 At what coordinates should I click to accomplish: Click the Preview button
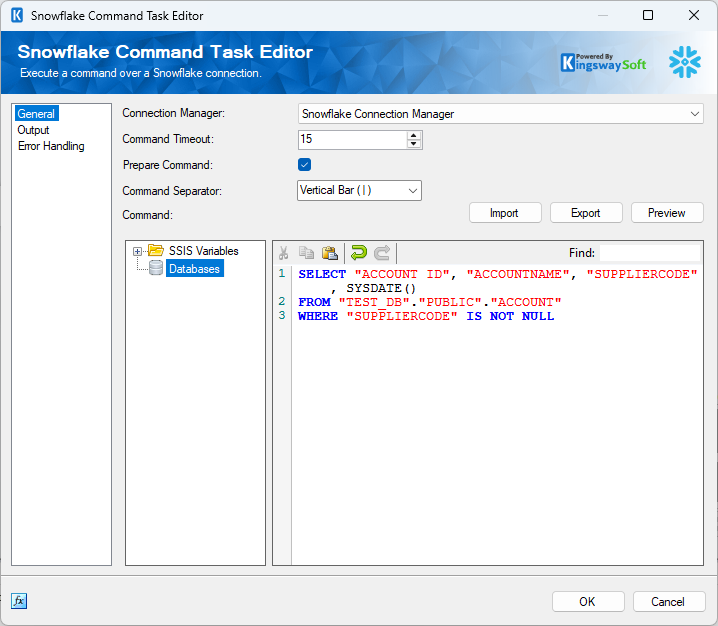[x=666, y=213]
